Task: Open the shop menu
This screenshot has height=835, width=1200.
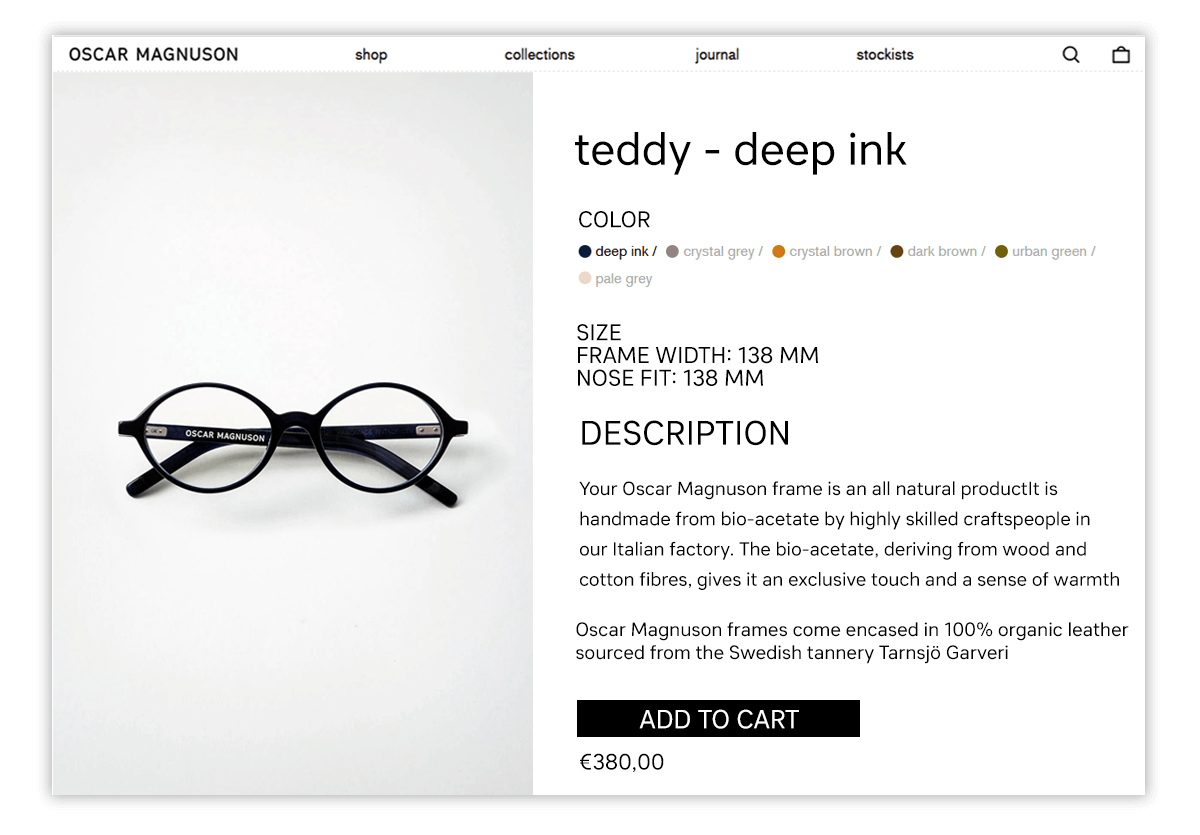Action: 371,55
